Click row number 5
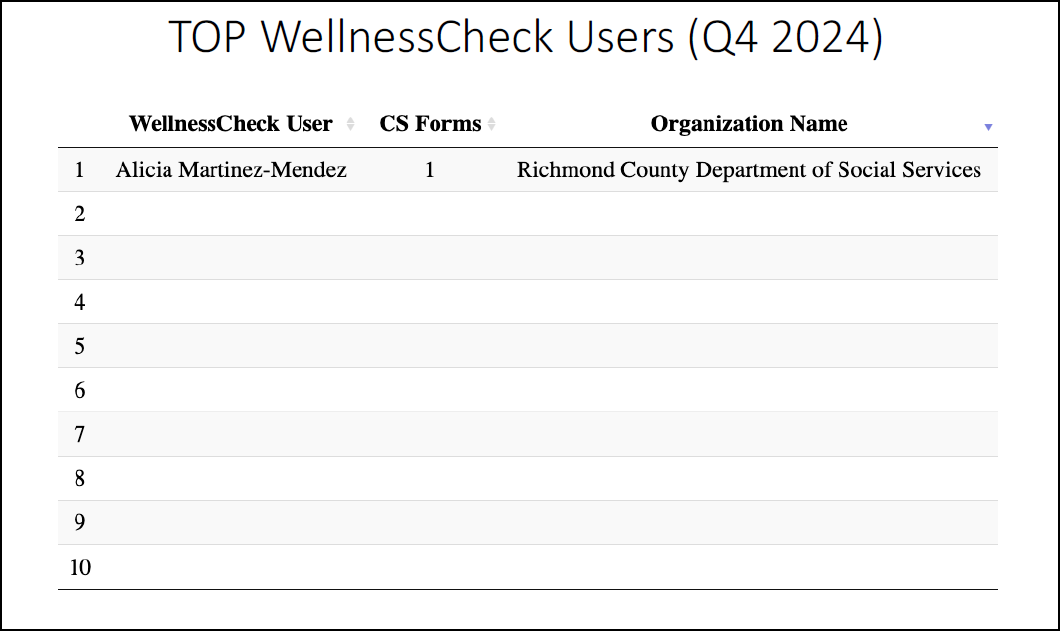The image size is (1060, 631). point(79,345)
